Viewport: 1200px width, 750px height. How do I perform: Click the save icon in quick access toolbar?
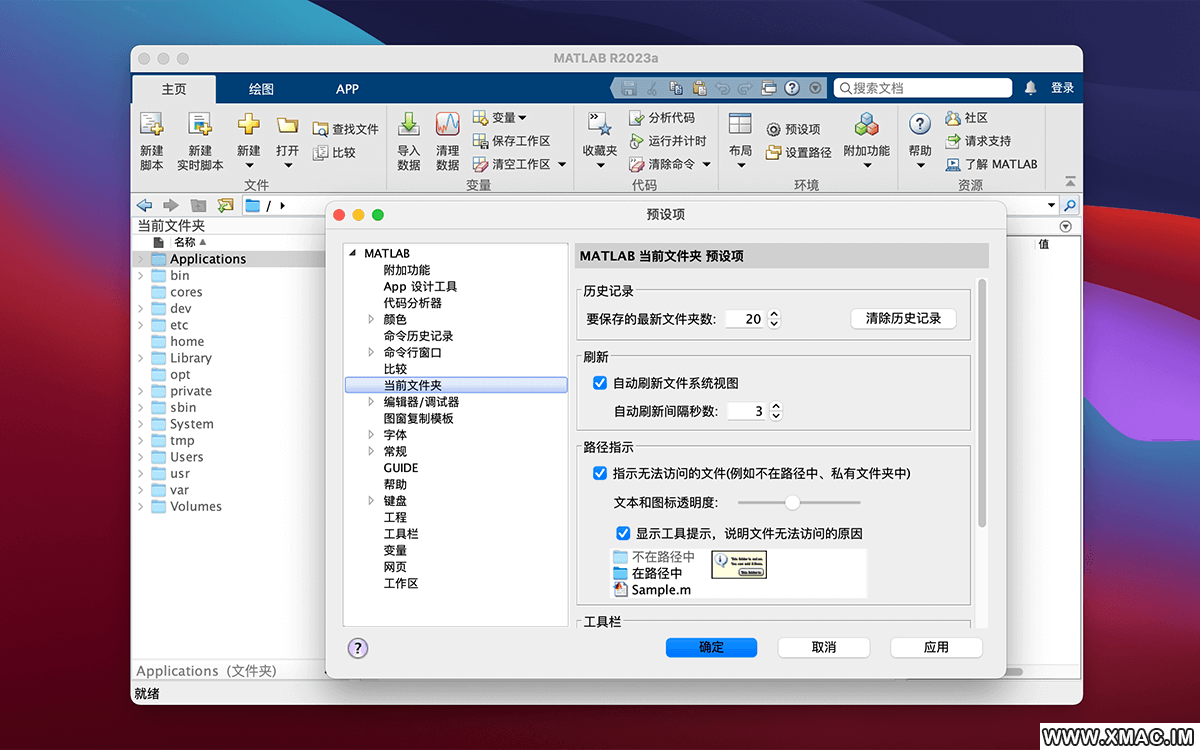629,88
